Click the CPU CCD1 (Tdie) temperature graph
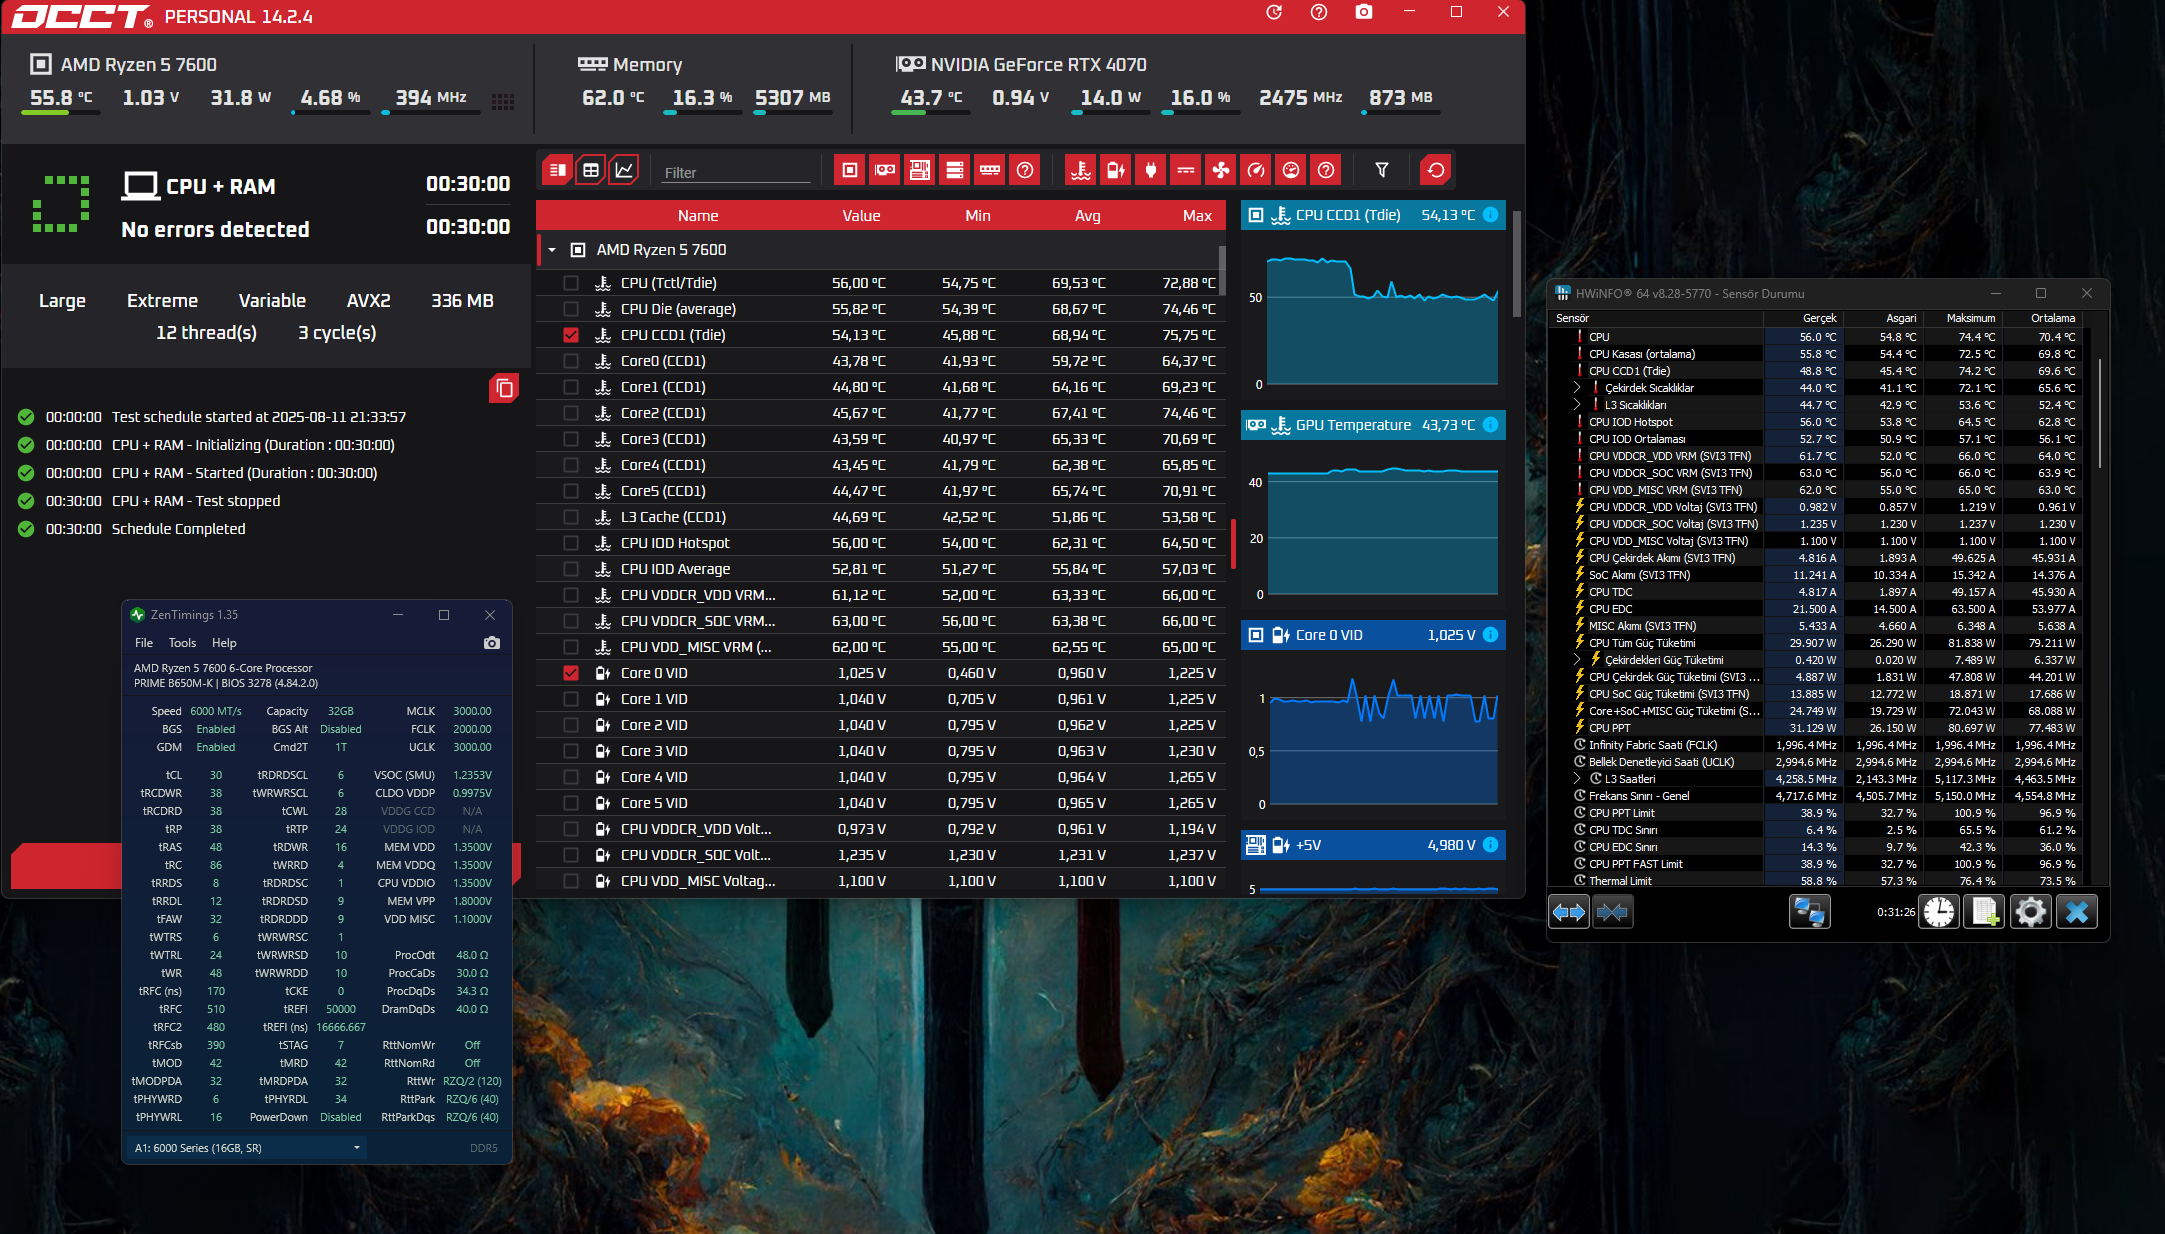 1383,320
